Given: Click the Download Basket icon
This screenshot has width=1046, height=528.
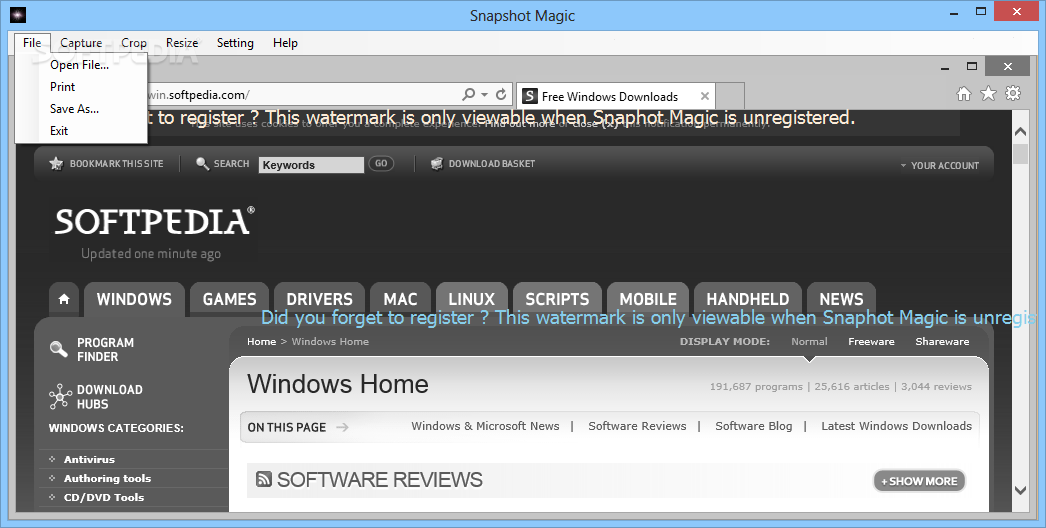Looking at the screenshot, I should click(x=437, y=164).
